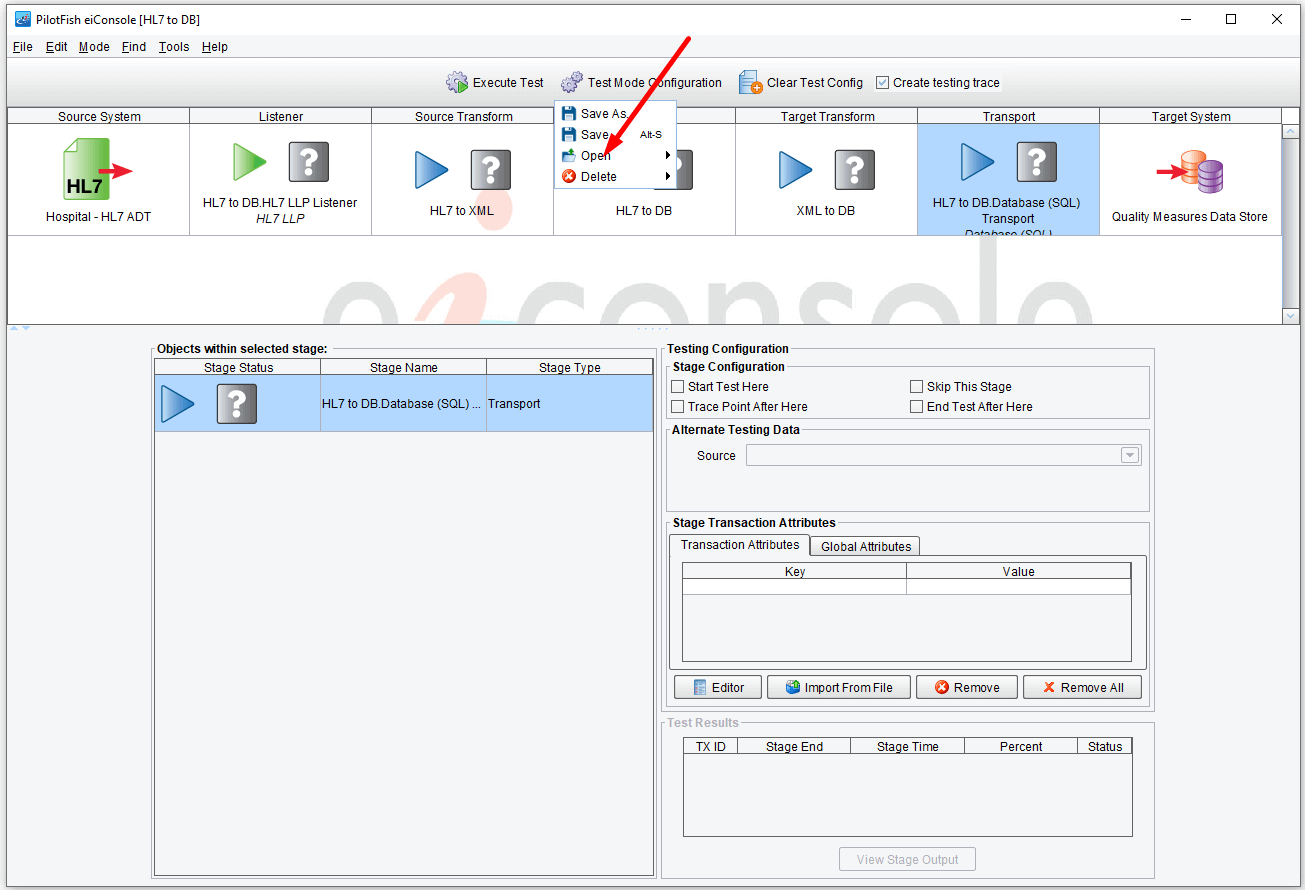Select the "HL7 to XML" stage label
1305x890 pixels.
(x=462, y=211)
